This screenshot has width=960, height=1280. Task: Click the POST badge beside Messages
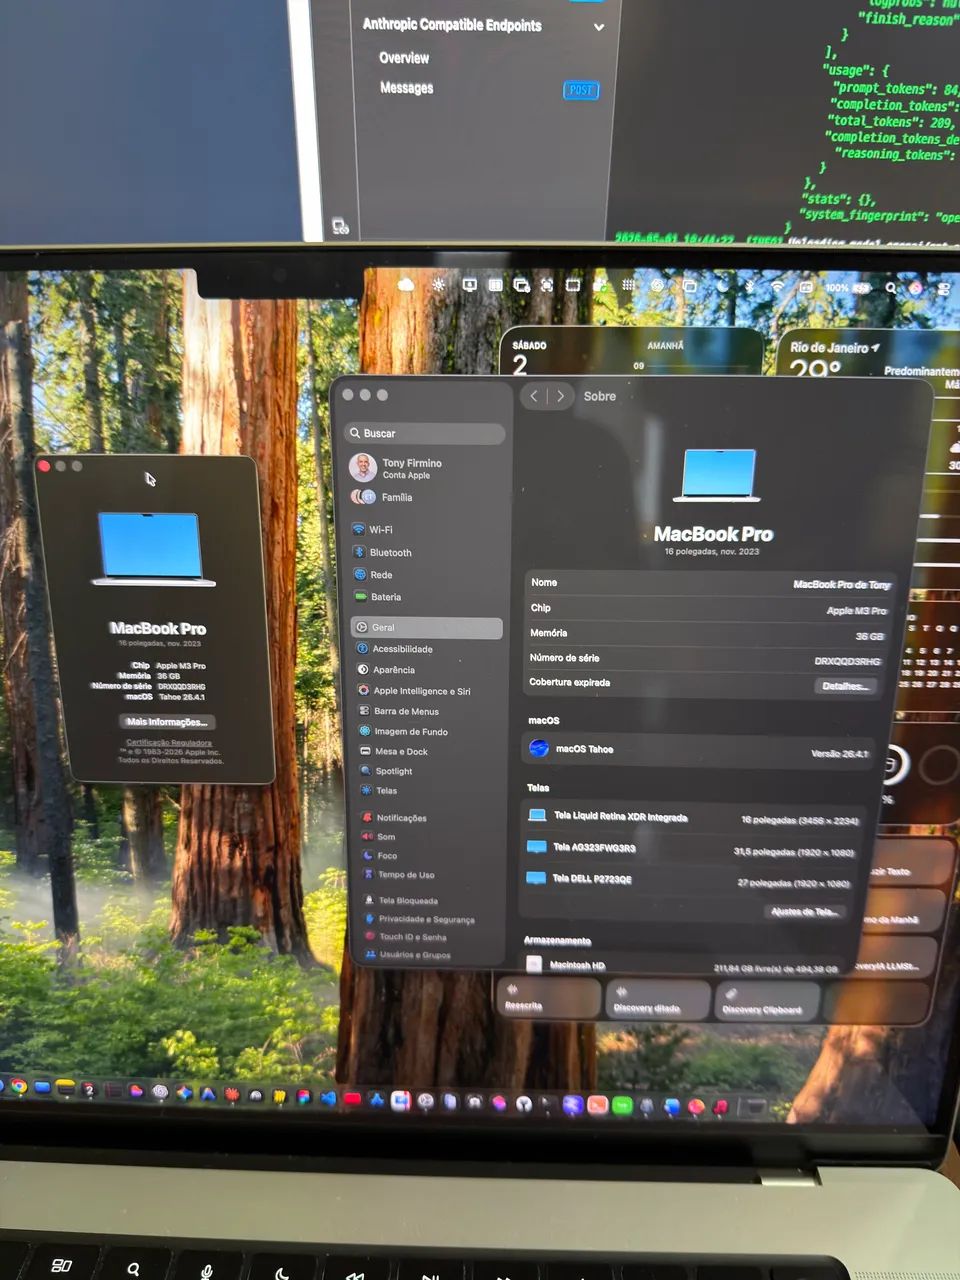click(581, 90)
